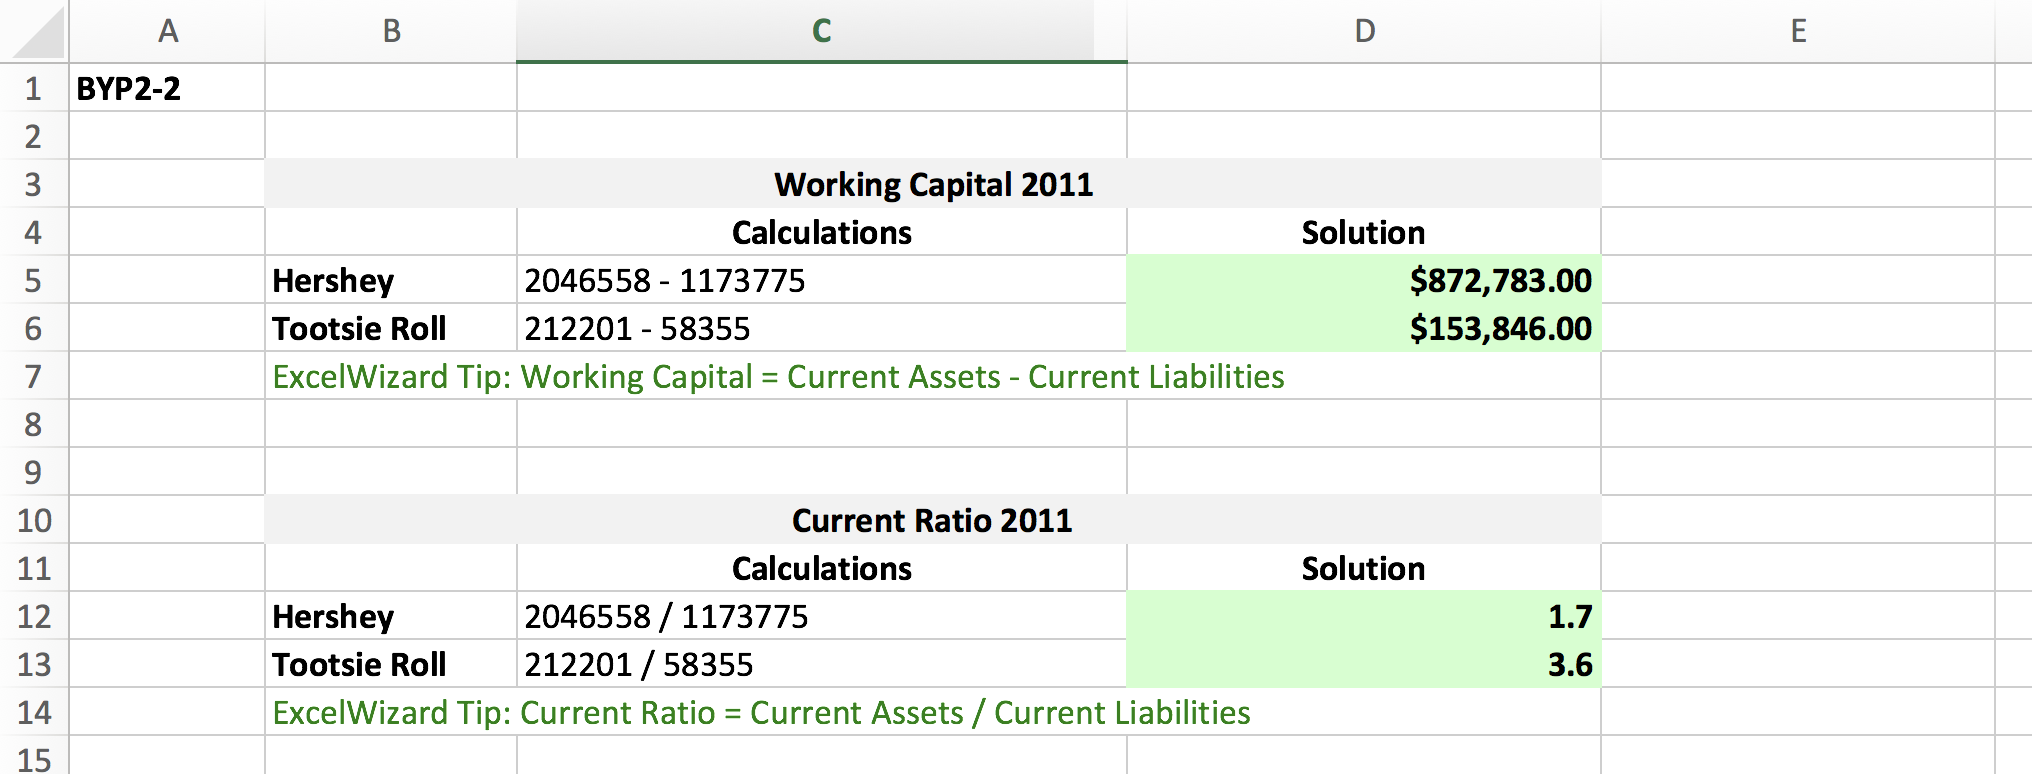
Task: Select row 8 header
Action: [33, 424]
